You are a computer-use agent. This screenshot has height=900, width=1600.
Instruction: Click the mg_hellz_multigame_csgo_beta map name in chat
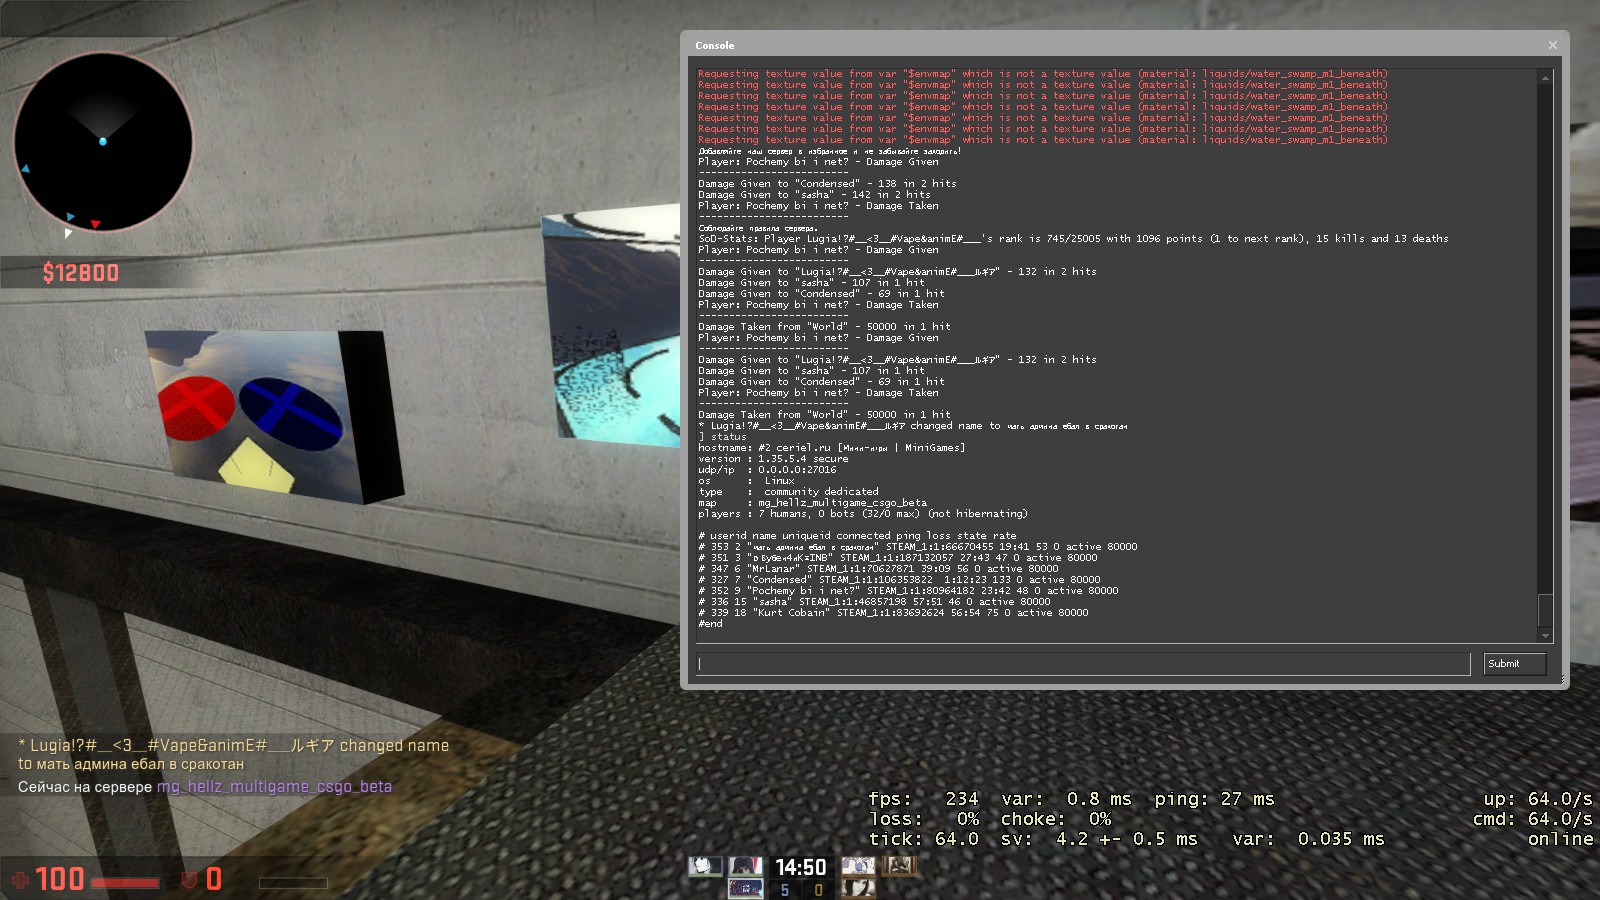274,787
